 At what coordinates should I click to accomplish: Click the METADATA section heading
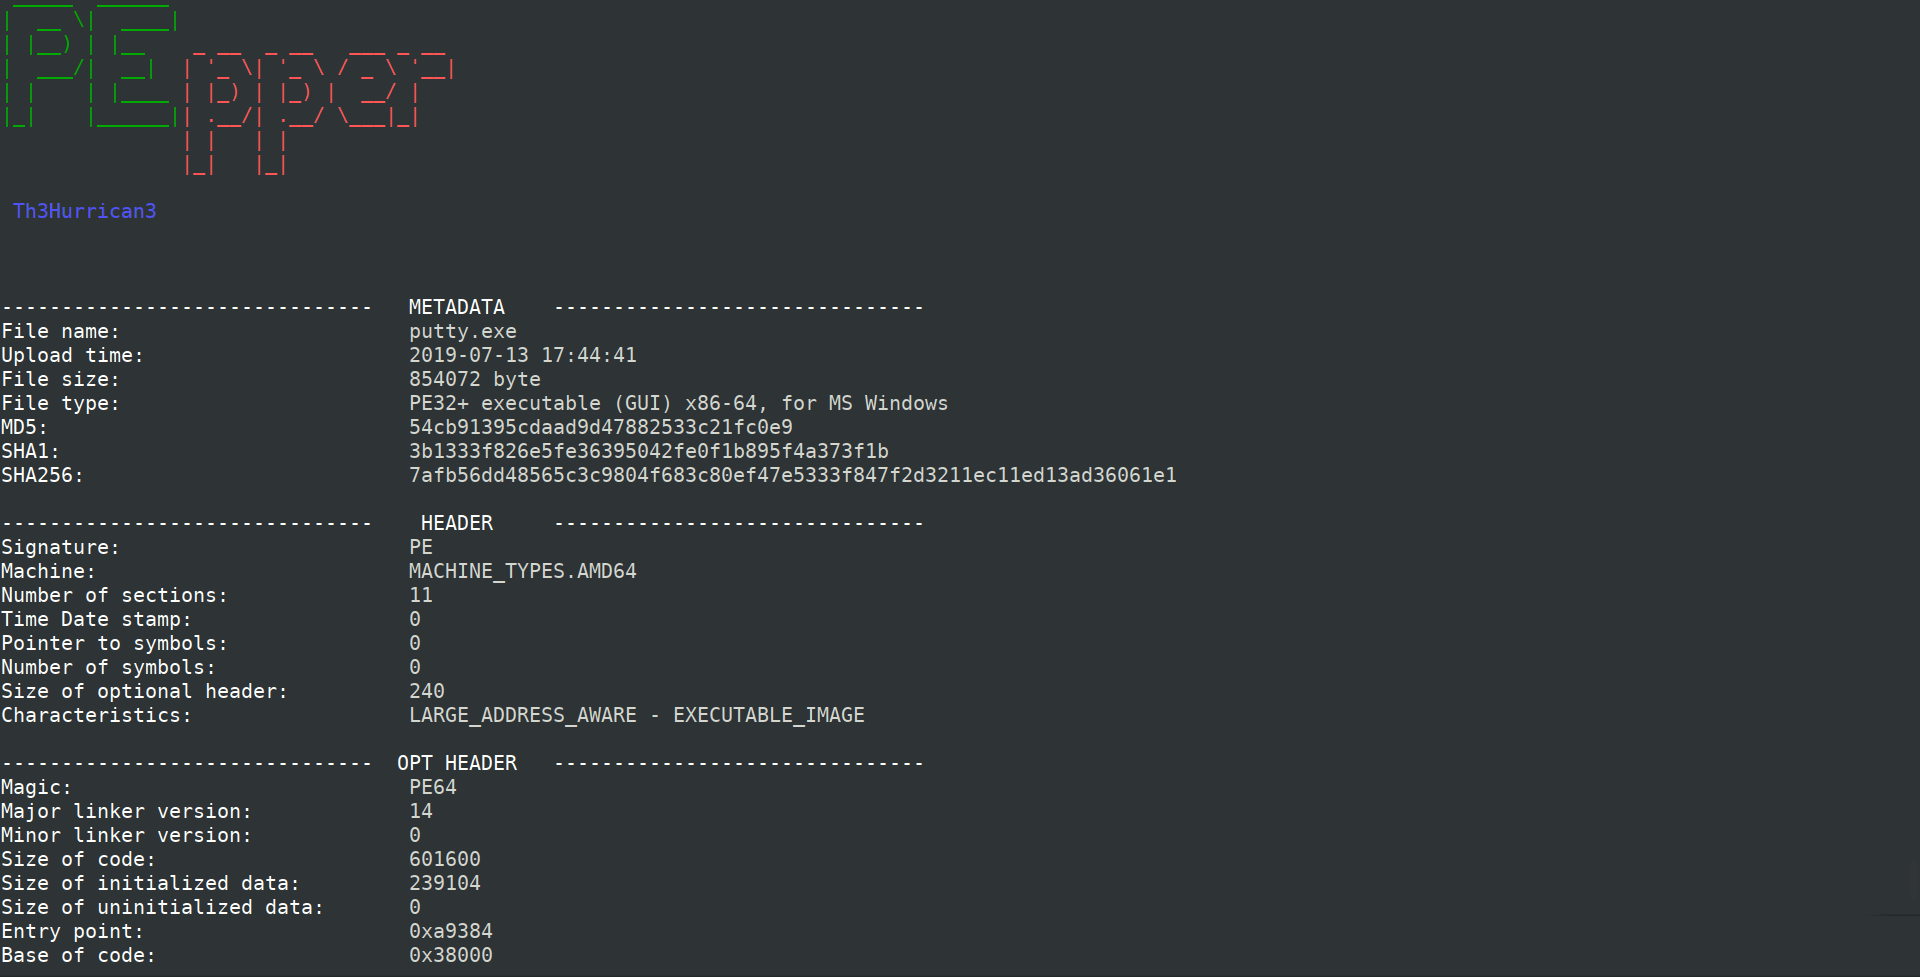pyautogui.click(x=457, y=307)
